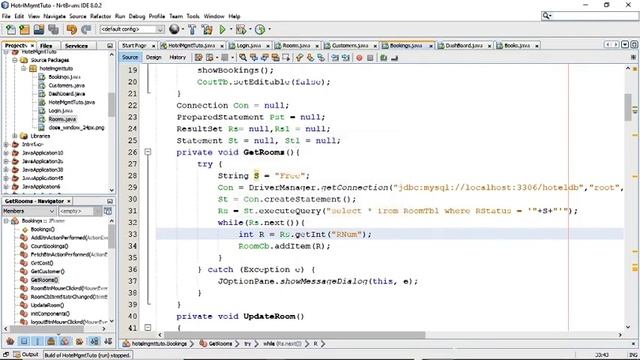This screenshot has height=360, width=640.
Task: Select GetCustomer() in Navigator members list
Action: point(47,271)
